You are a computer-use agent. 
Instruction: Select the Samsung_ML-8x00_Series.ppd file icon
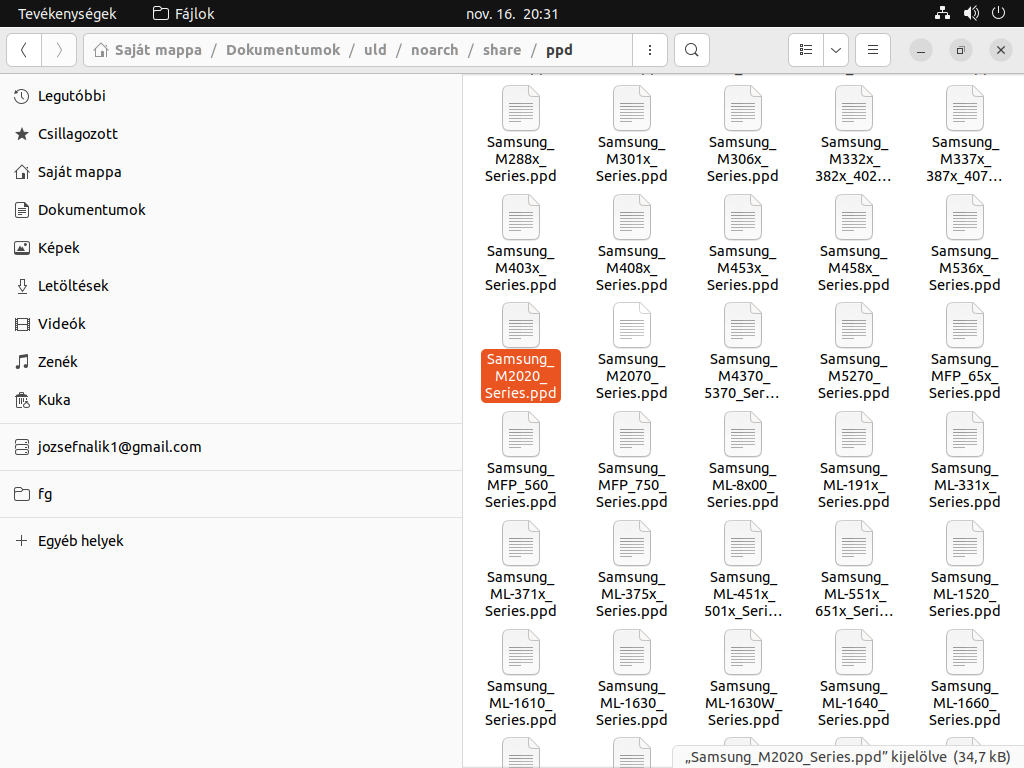tap(743, 434)
